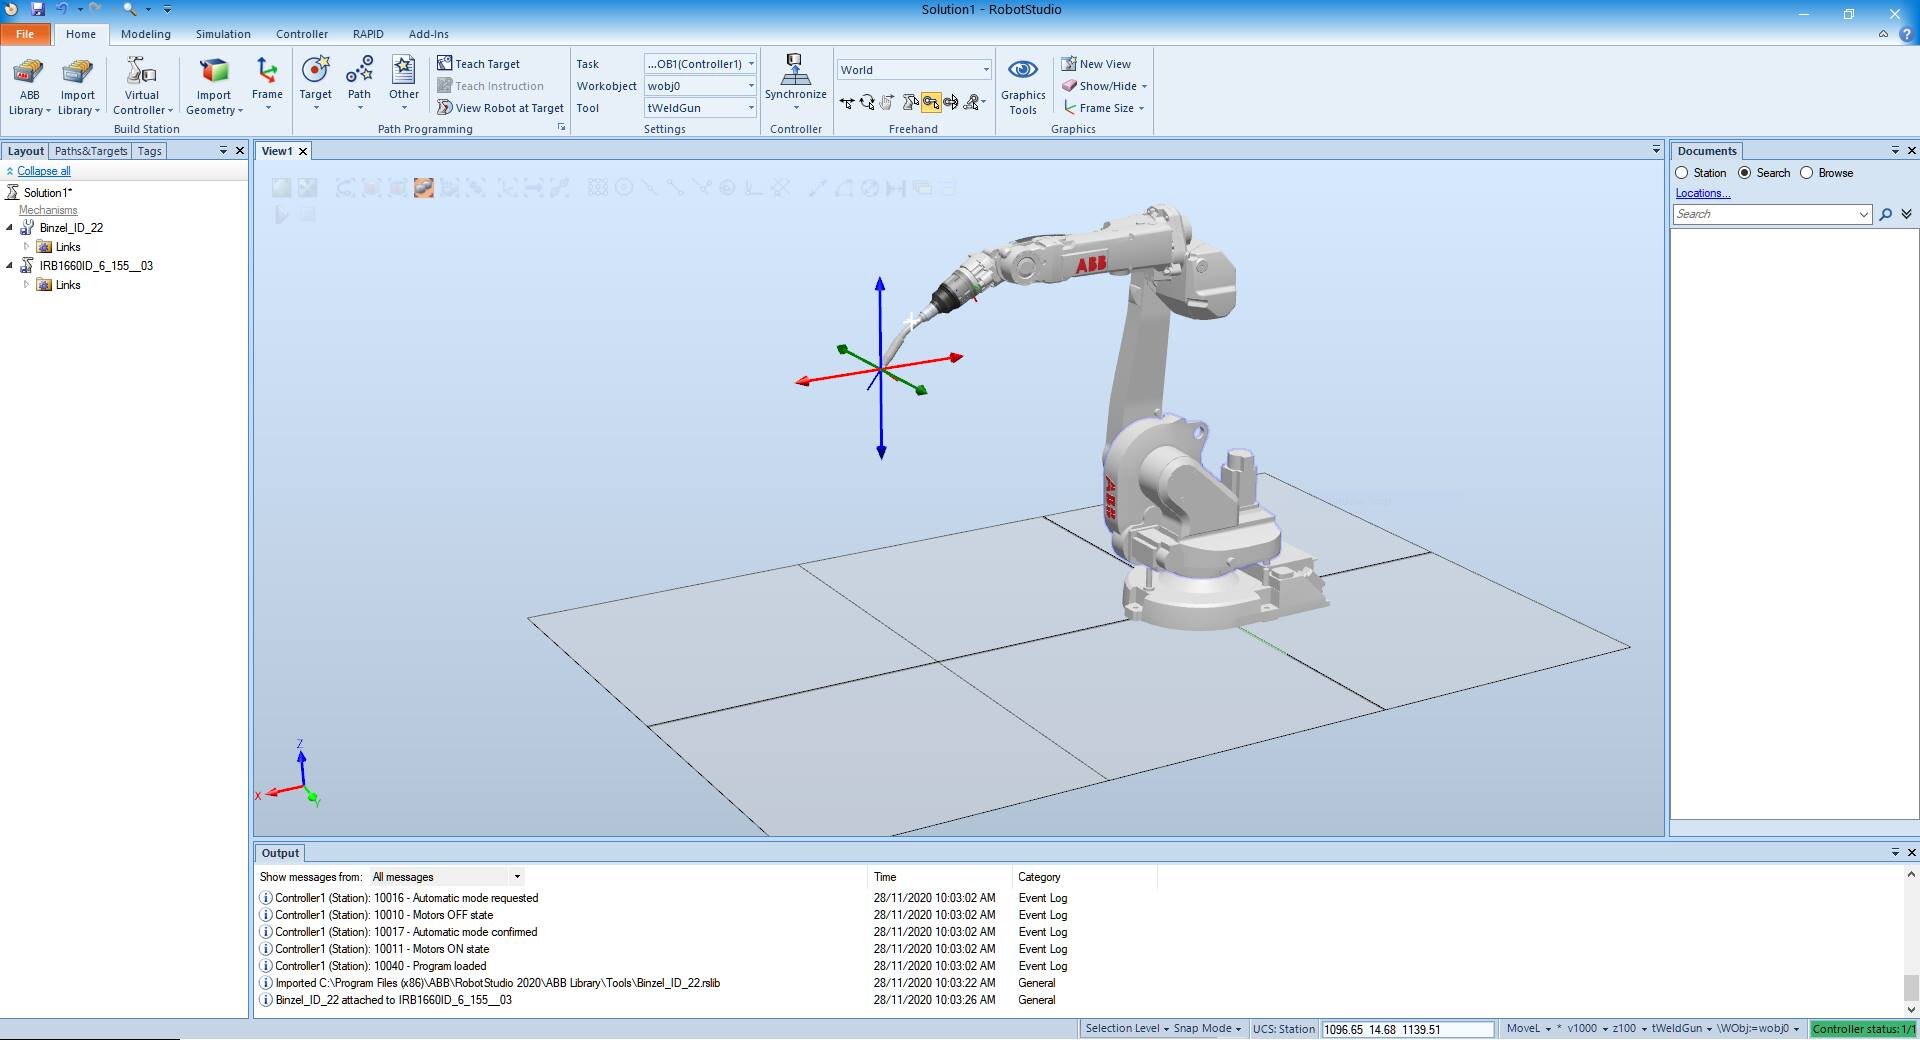This screenshot has height=1040, width=1920.
Task: Open the Import Library menu
Action: pyautogui.click(x=78, y=87)
